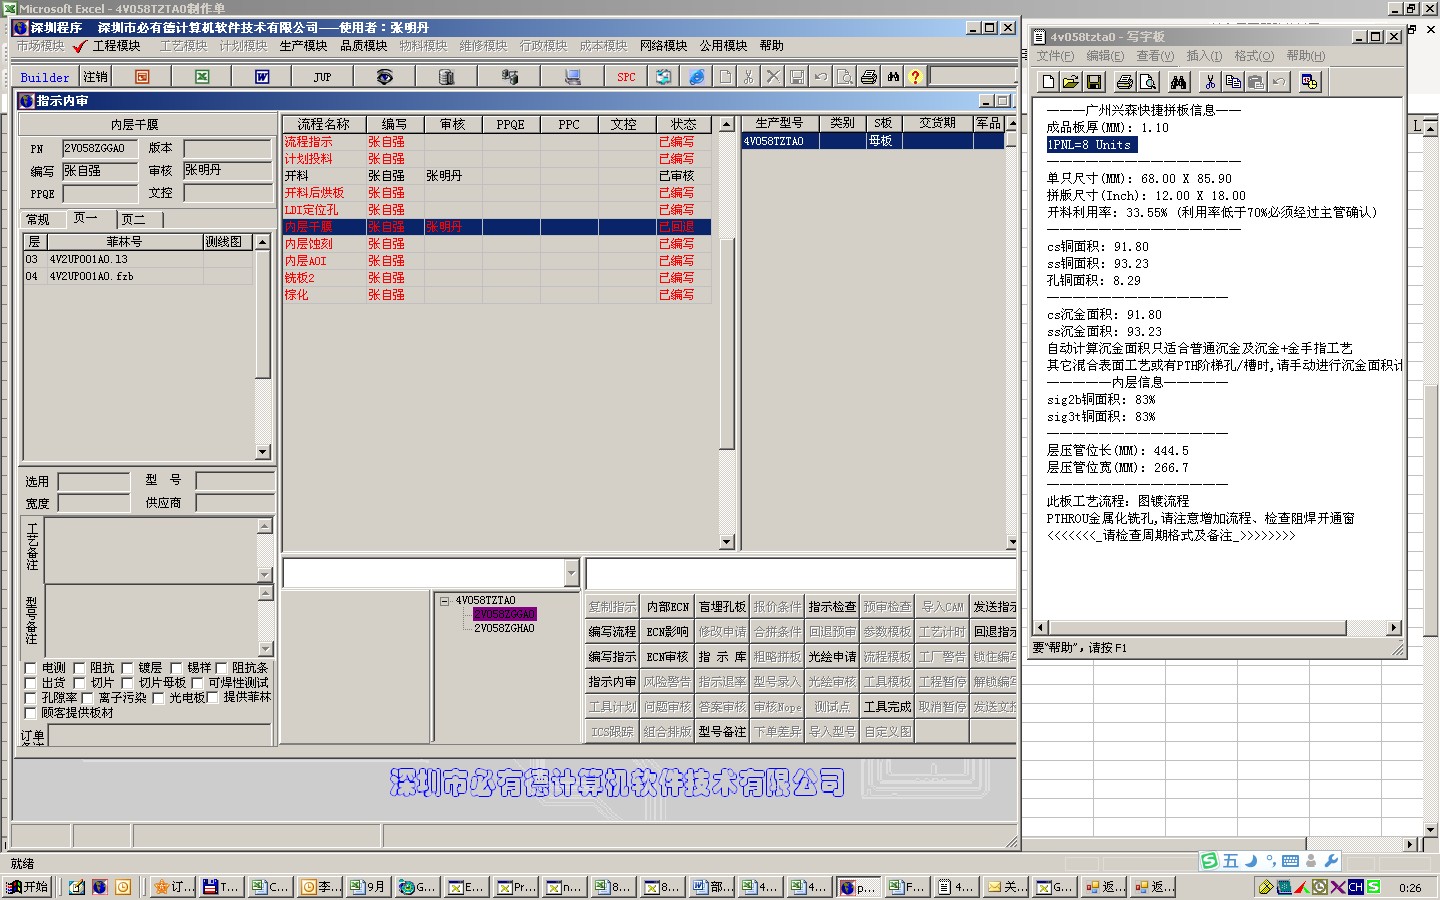Check the 出货 checkbox
Screen dimensions: 1440x900
[30, 683]
